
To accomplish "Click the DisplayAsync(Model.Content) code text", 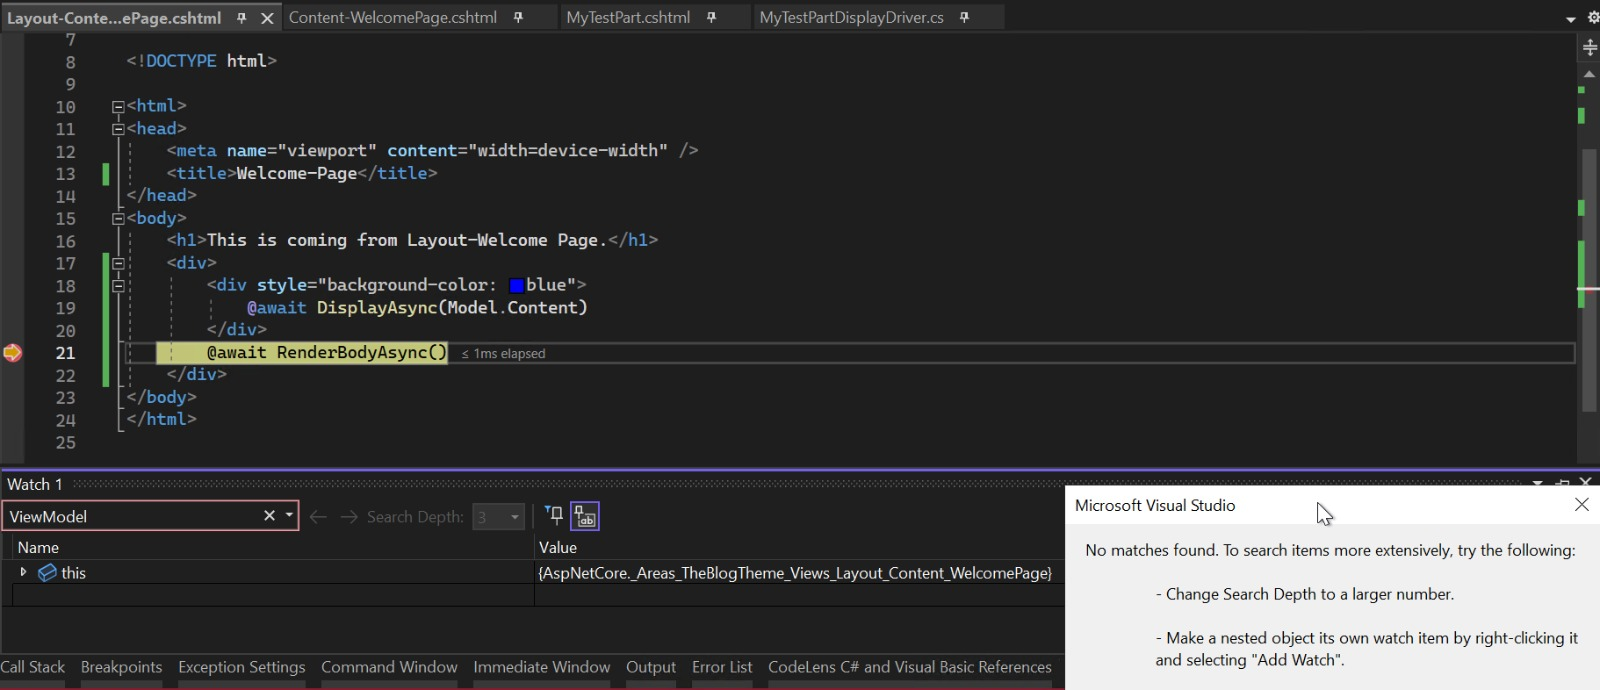I will (452, 308).
